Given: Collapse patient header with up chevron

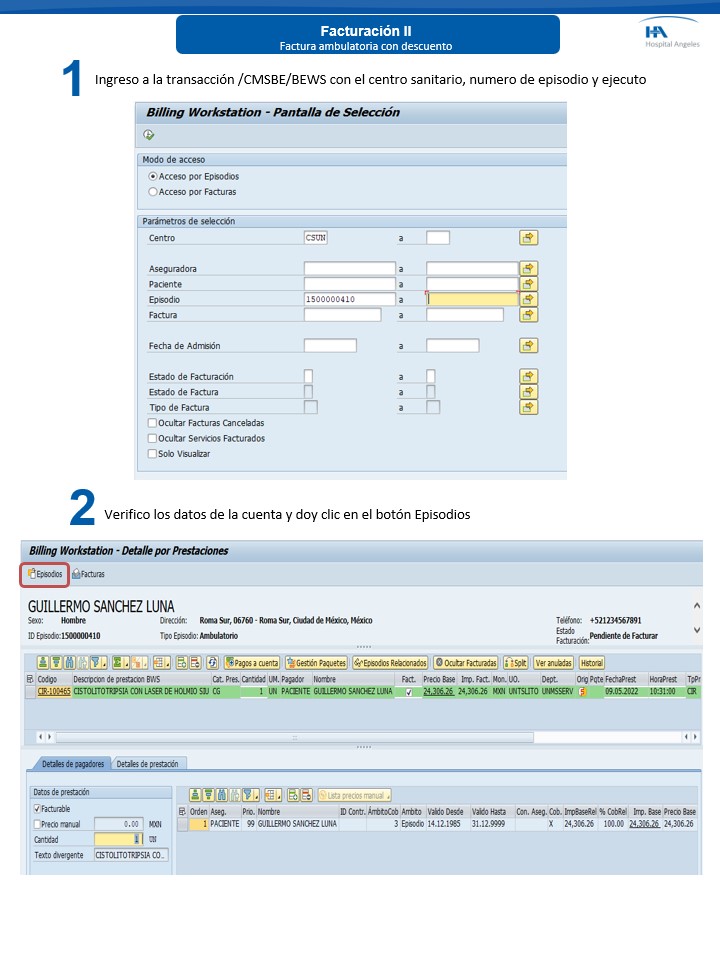Looking at the screenshot, I should click(x=696, y=606).
